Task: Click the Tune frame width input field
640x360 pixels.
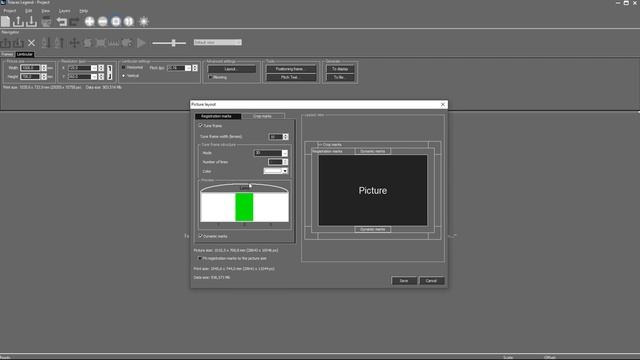Action: coord(276,137)
